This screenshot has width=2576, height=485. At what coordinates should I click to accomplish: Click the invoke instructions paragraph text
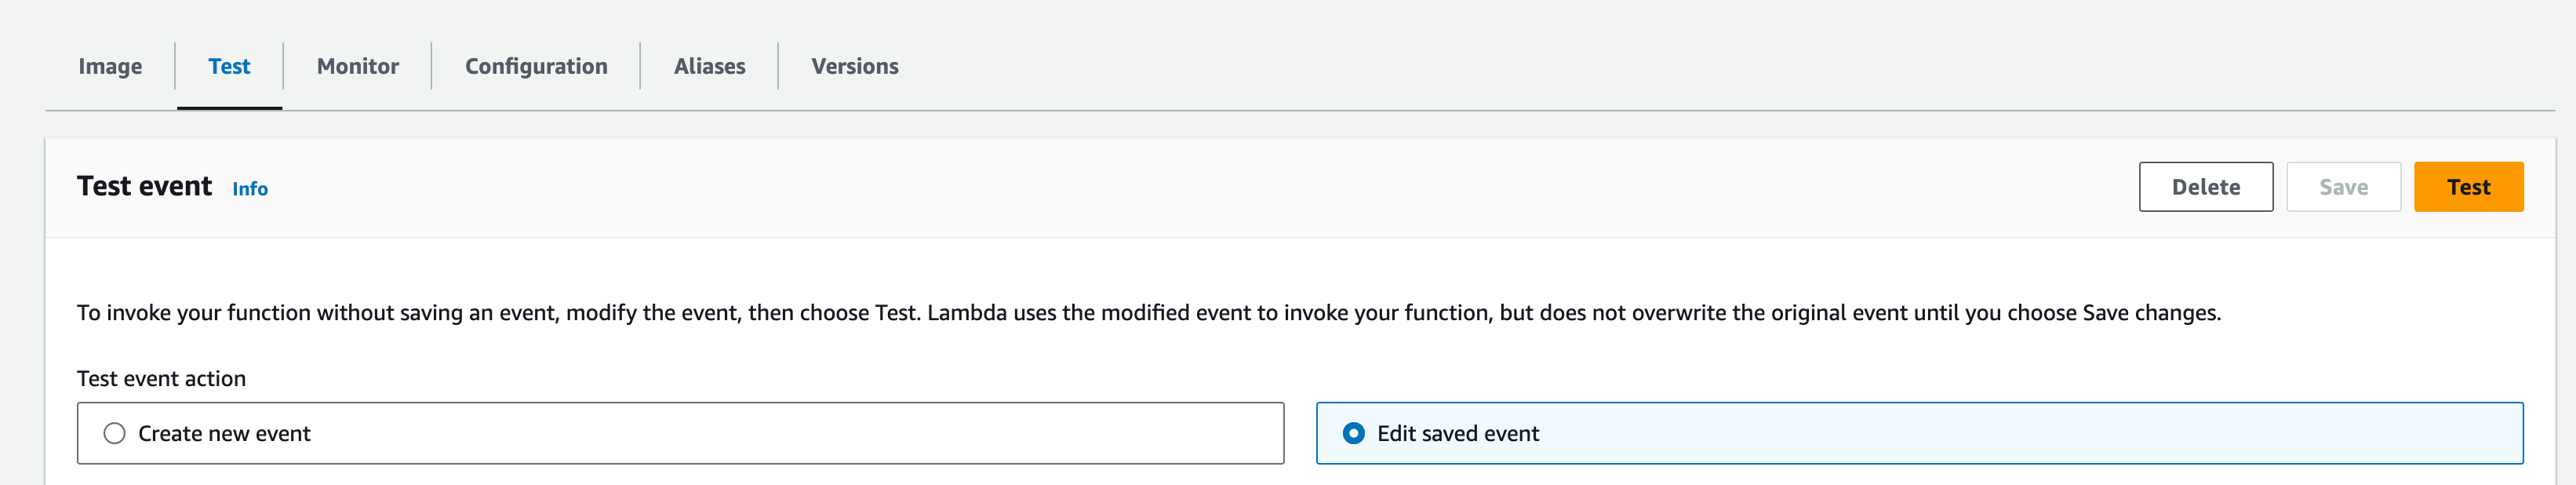tap(1148, 313)
